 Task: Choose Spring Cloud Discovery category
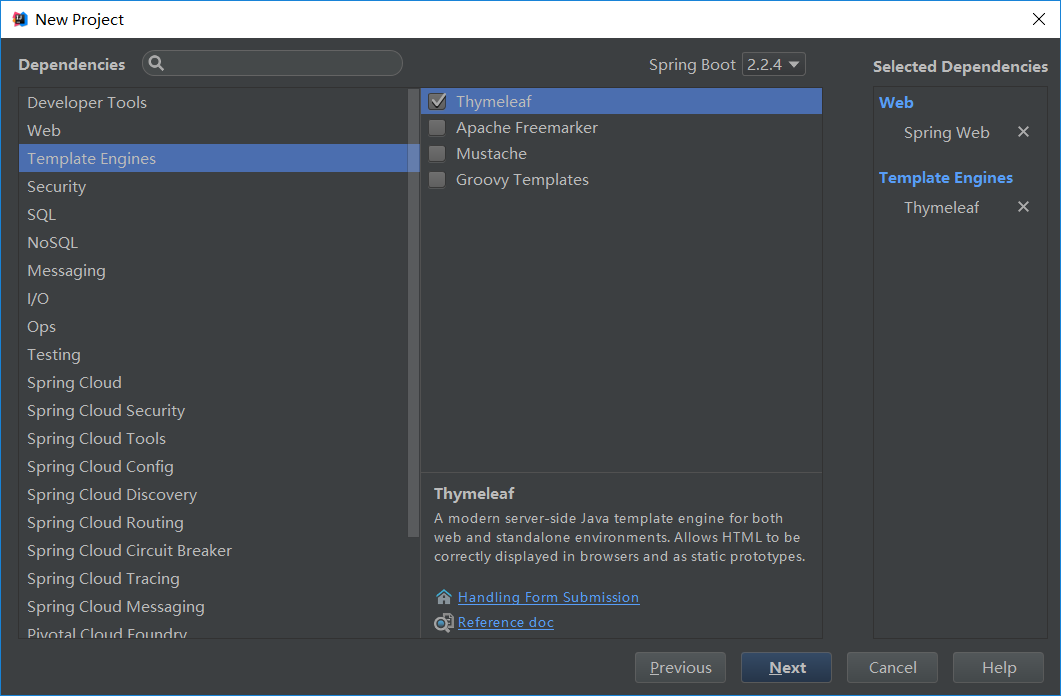214,494
